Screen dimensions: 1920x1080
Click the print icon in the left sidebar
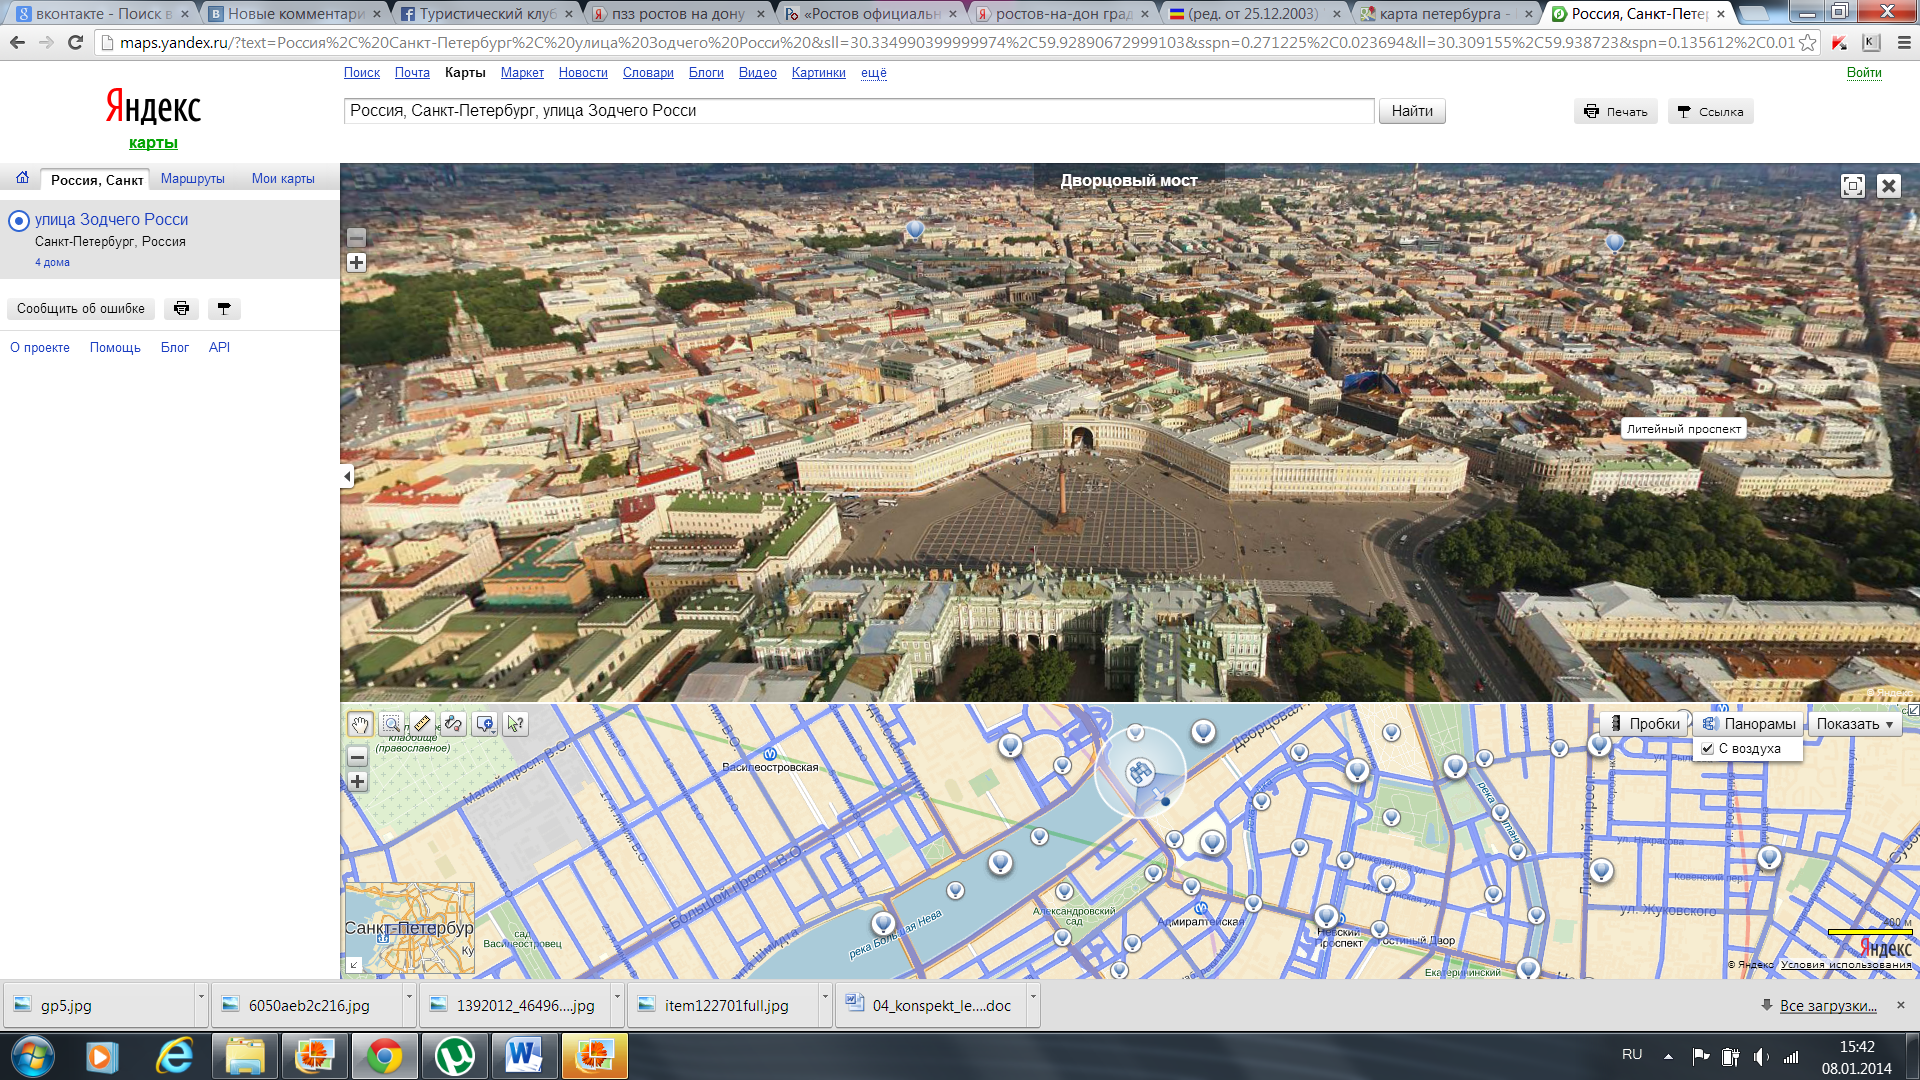pos(181,309)
